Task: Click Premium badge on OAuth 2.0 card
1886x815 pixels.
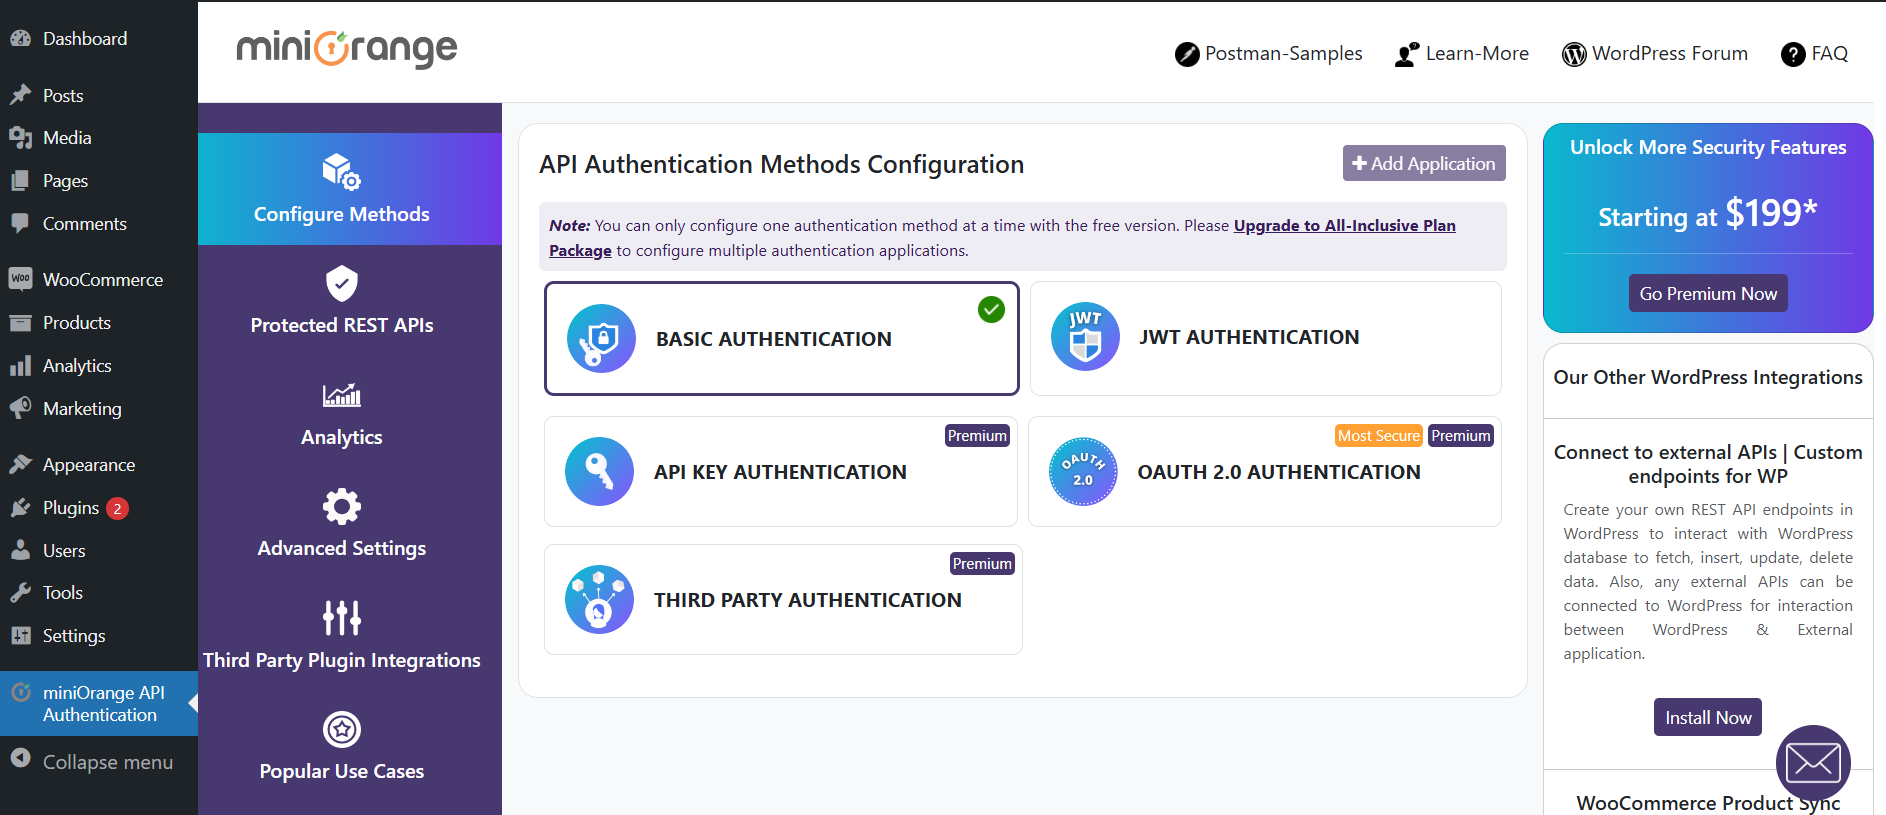Action: 1461,436
